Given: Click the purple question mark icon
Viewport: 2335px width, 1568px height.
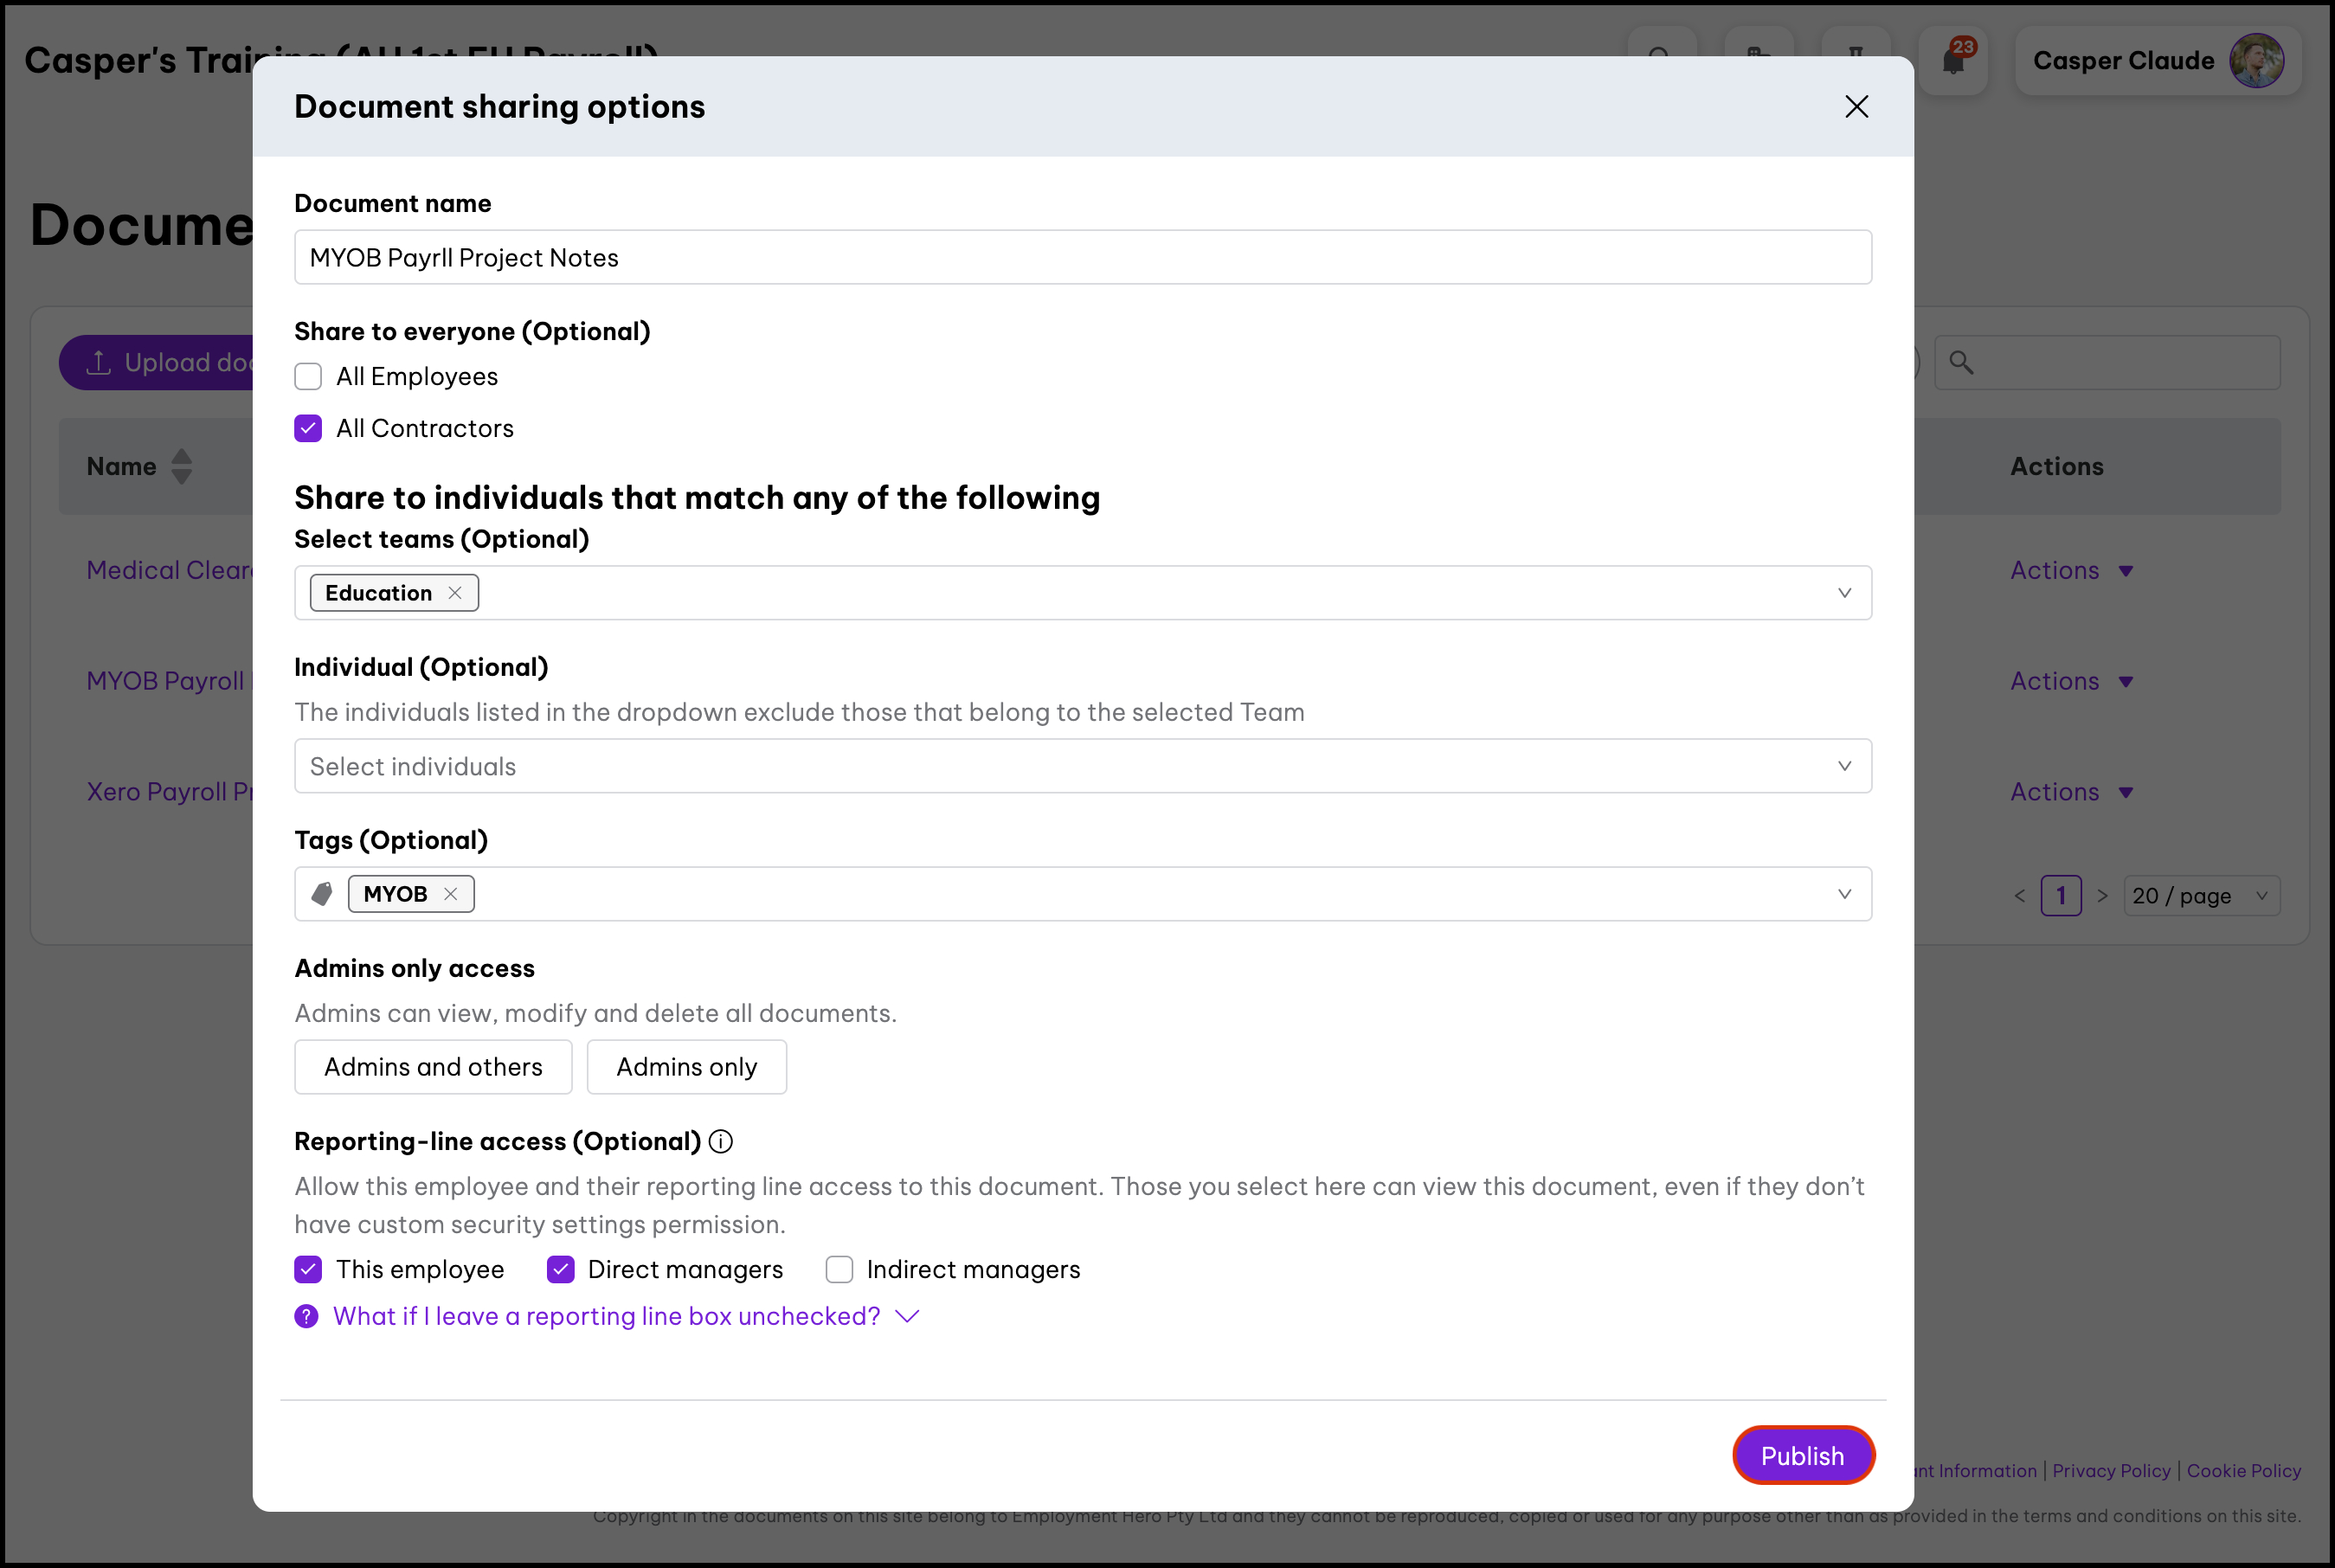Looking at the screenshot, I should click(x=306, y=1316).
